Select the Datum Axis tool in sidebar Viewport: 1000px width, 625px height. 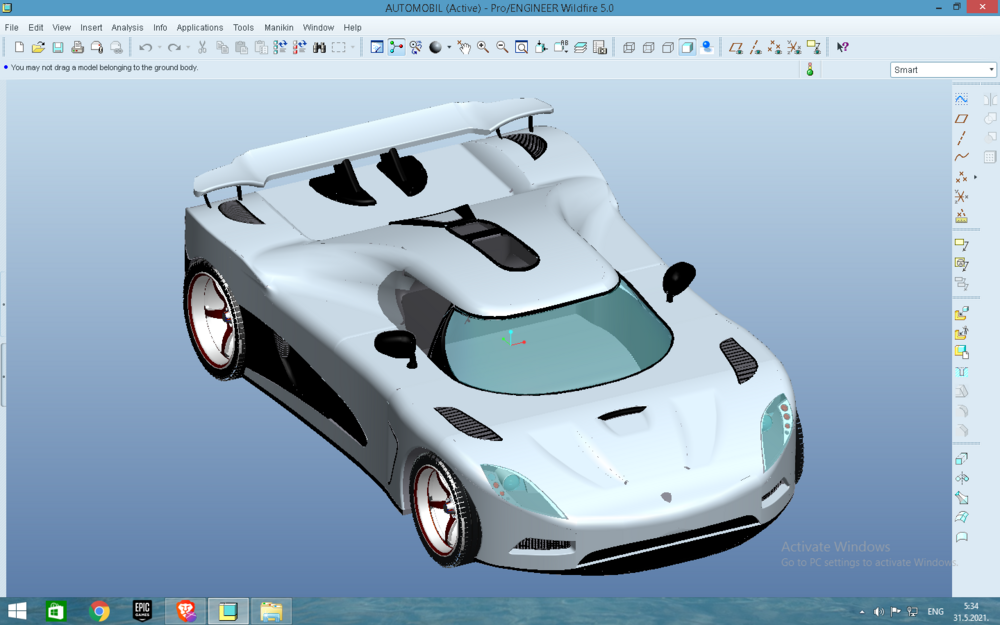(x=962, y=138)
